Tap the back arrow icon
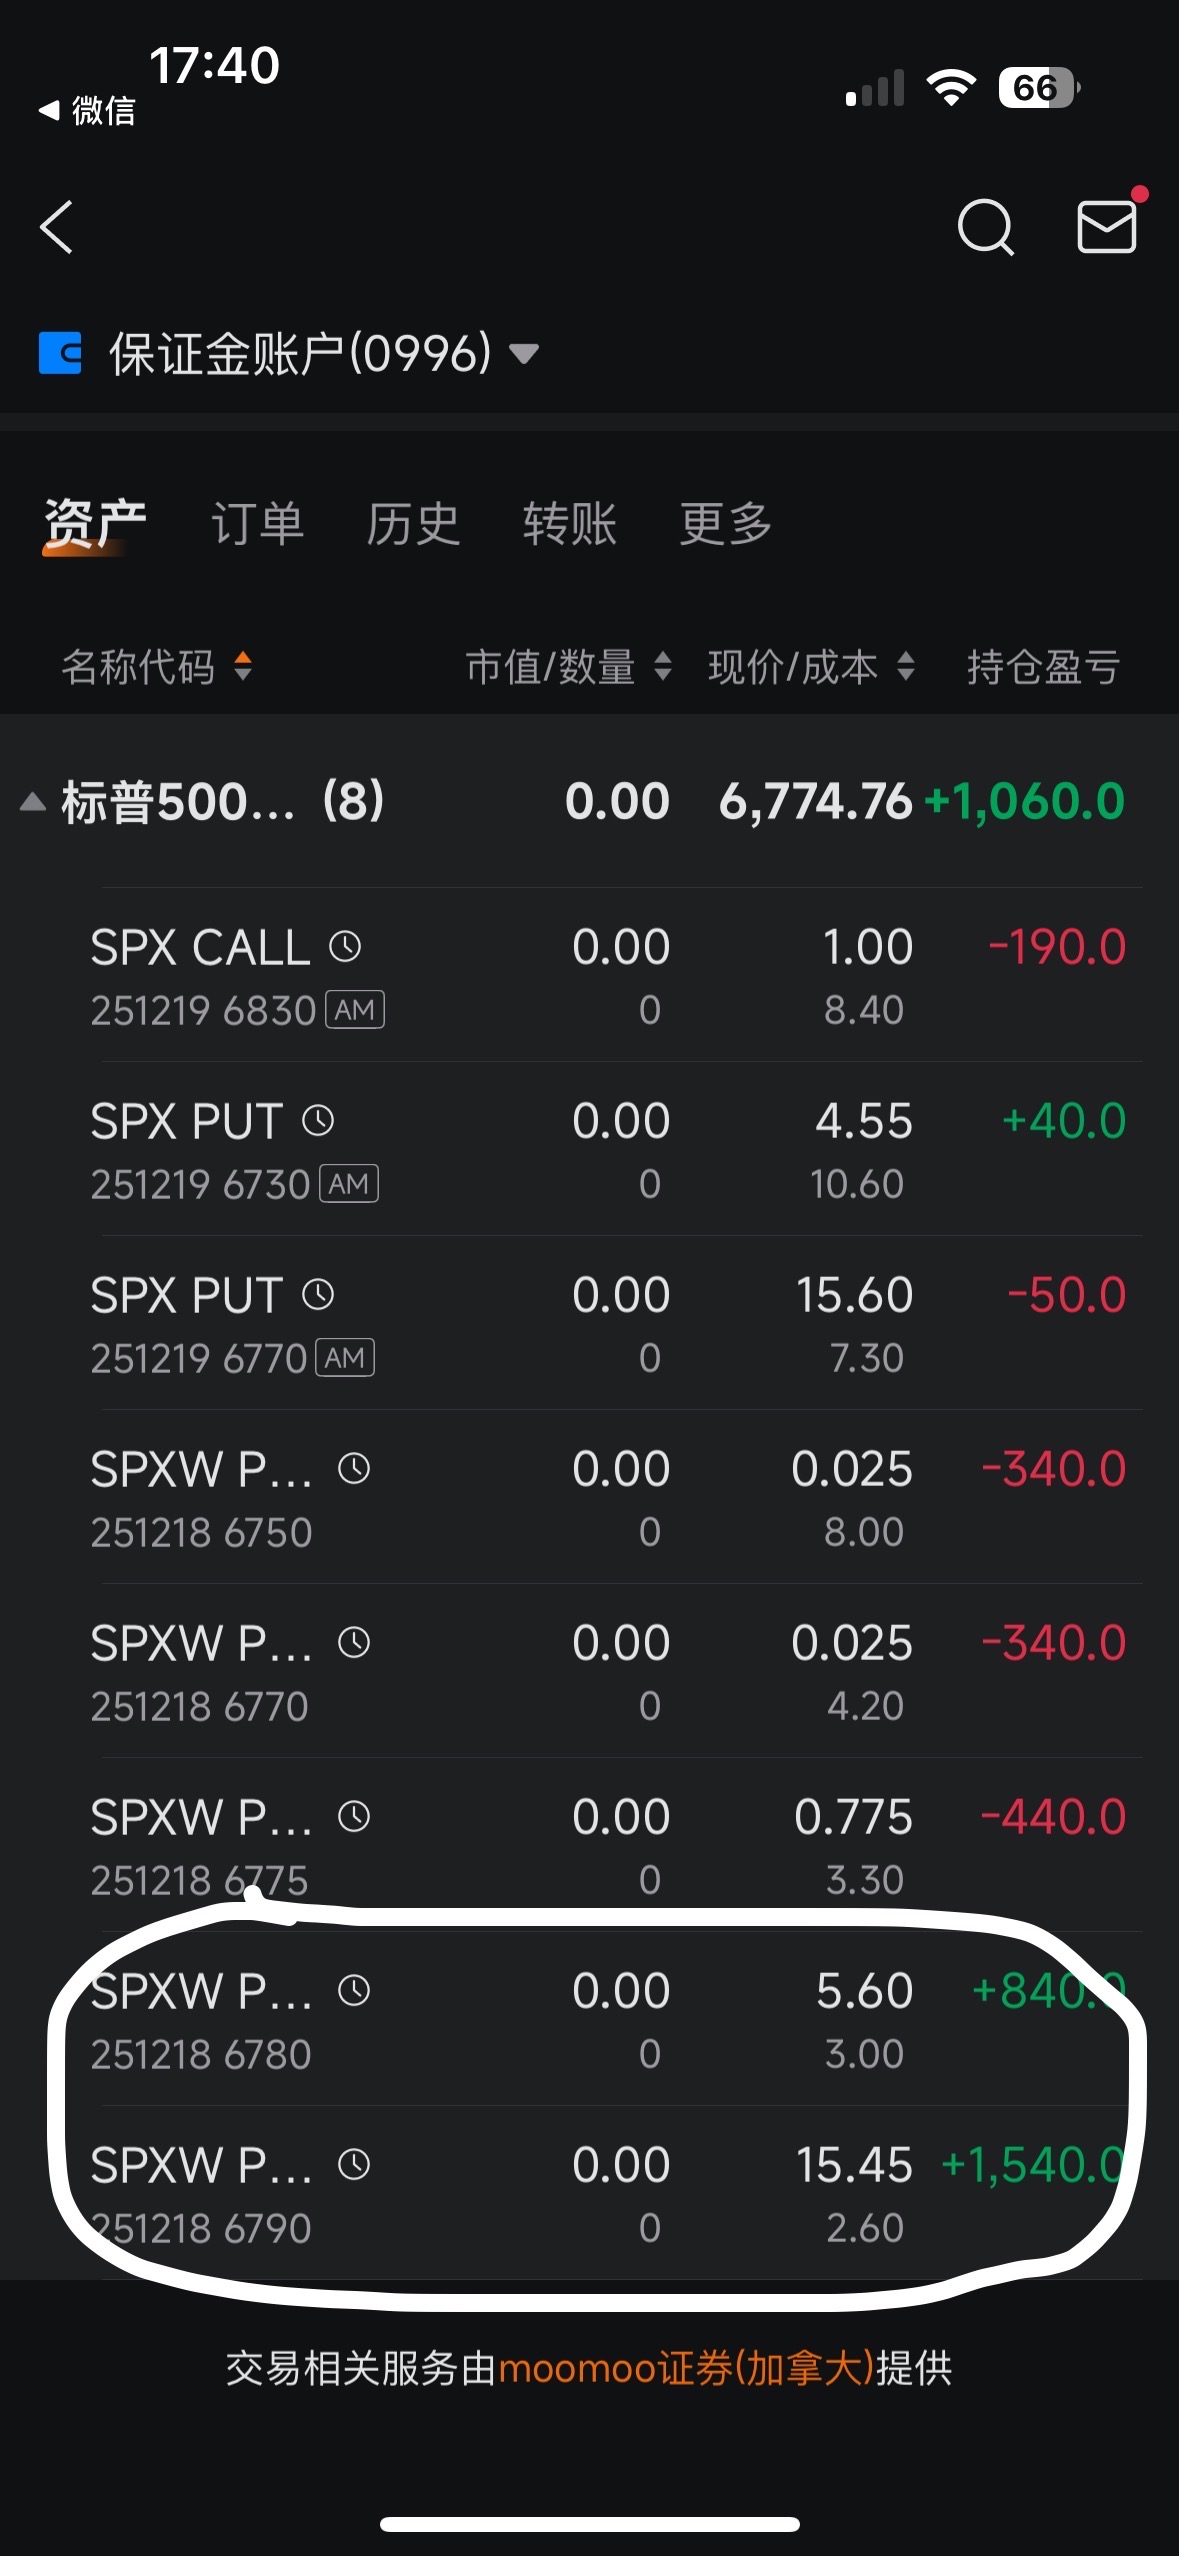Viewport: 1179px width, 2556px height. pos(57,227)
